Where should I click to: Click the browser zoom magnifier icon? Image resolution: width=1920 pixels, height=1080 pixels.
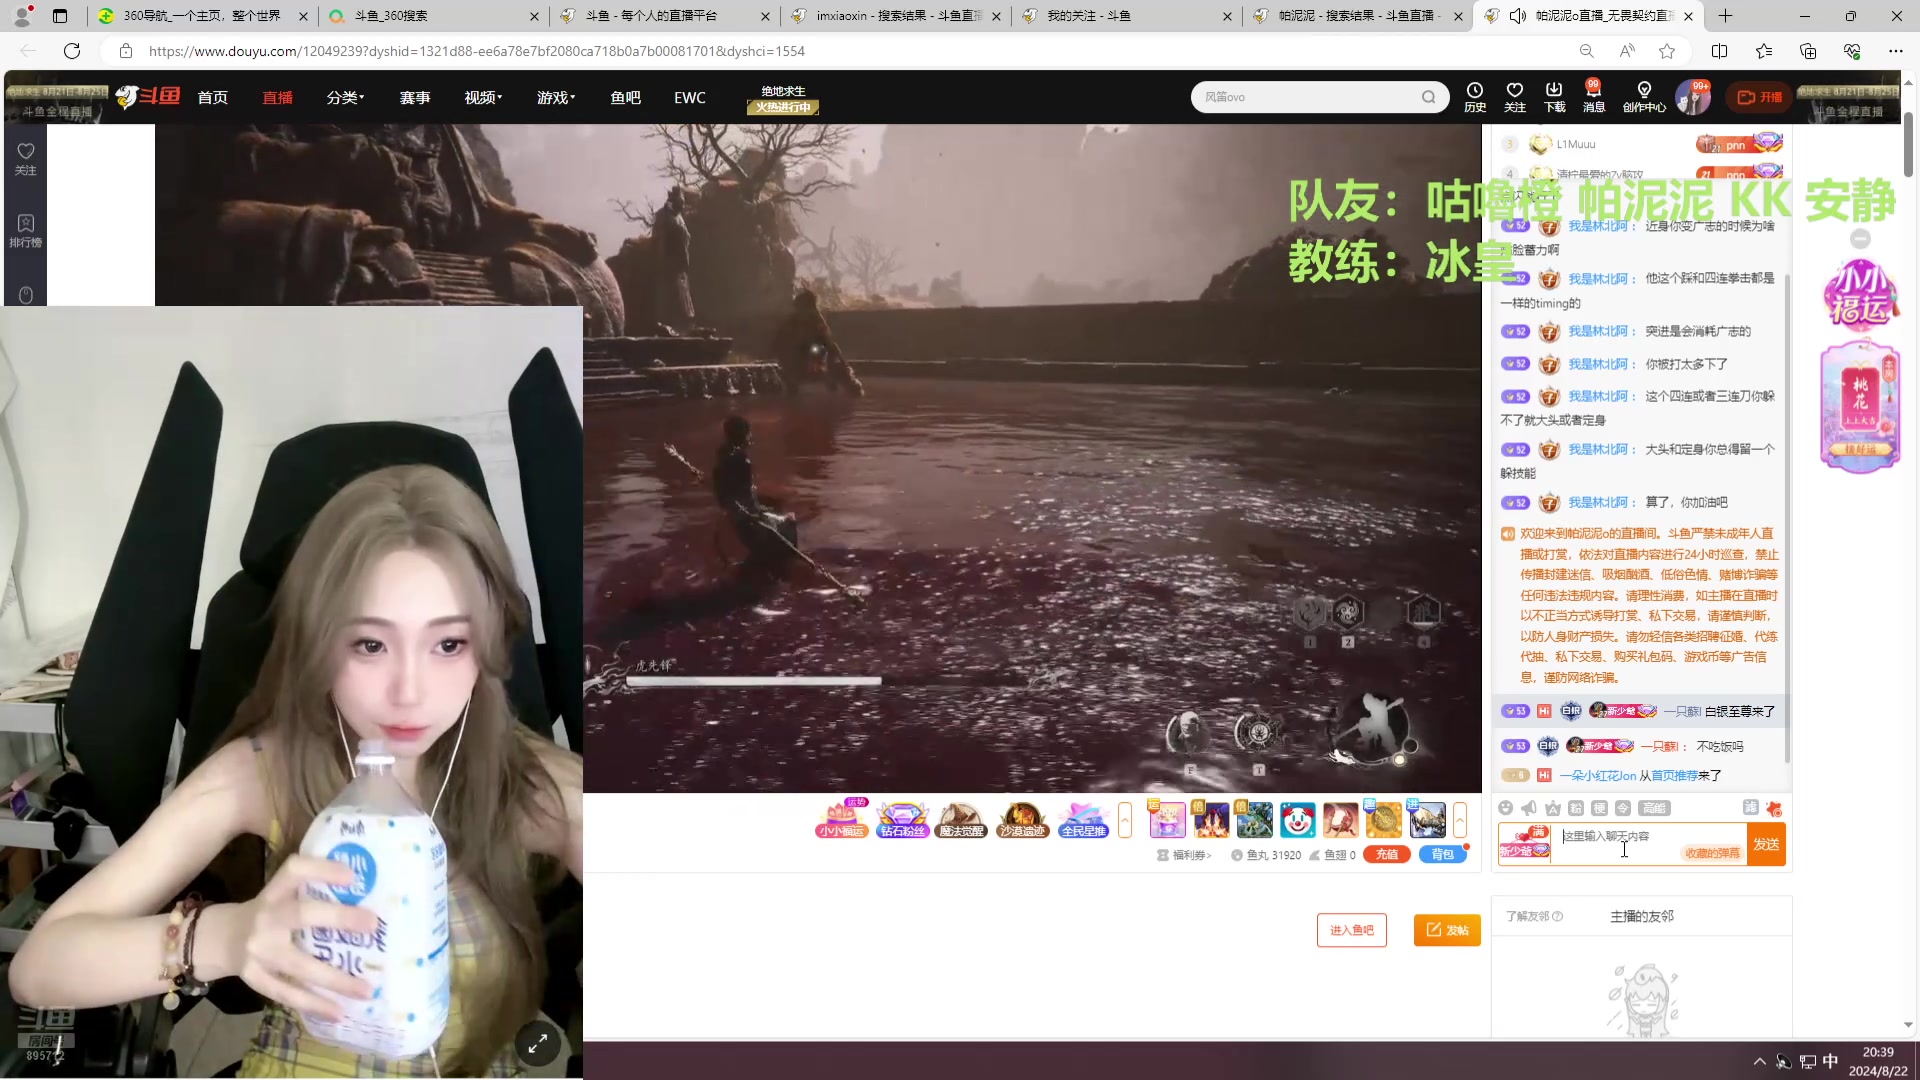pyautogui.click(x=1587, y=51)
